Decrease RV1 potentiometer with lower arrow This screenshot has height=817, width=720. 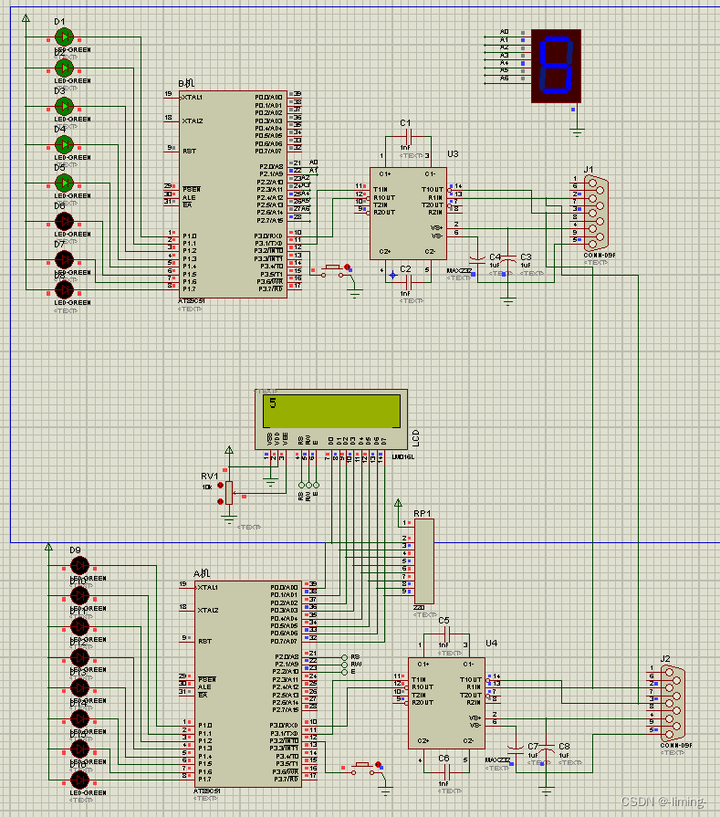pos(220,501)
